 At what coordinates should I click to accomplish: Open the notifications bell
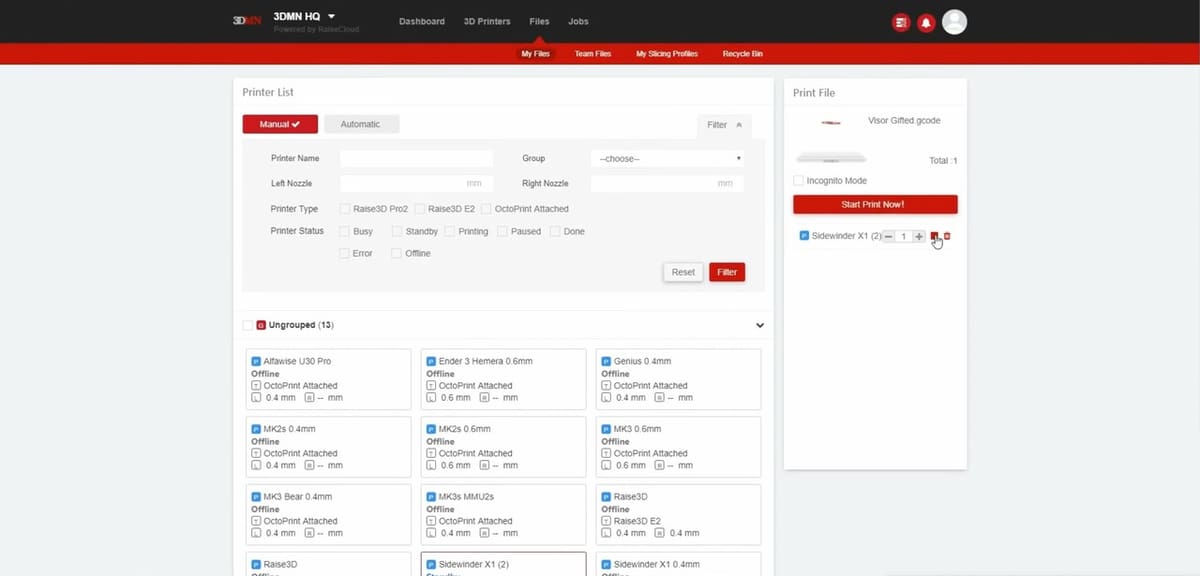point(926,22)
